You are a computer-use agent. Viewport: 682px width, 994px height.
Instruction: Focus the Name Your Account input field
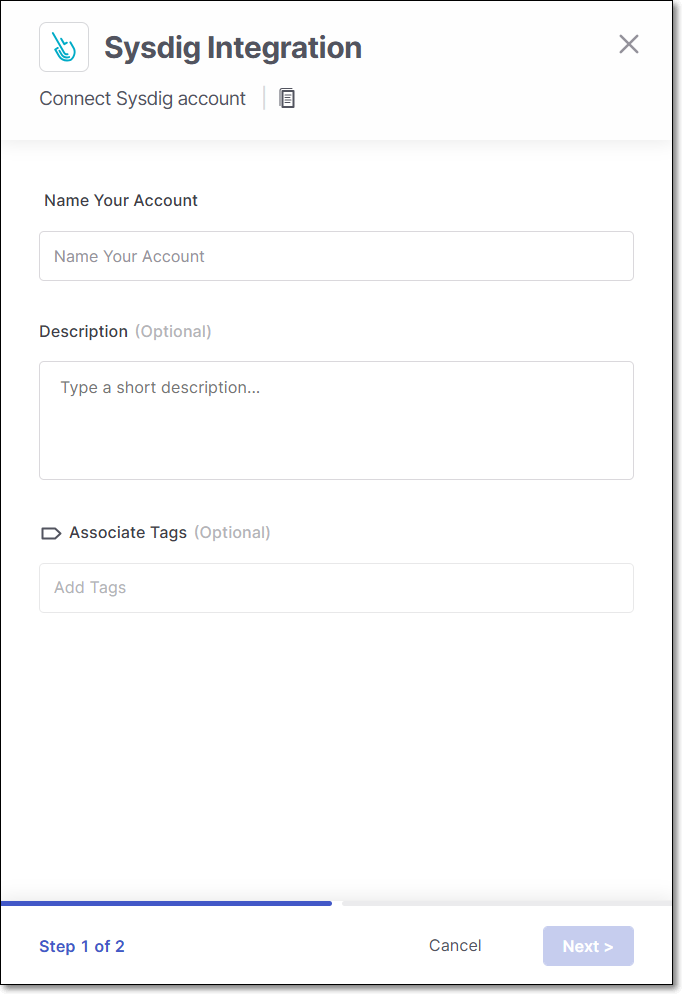[337, 256]
